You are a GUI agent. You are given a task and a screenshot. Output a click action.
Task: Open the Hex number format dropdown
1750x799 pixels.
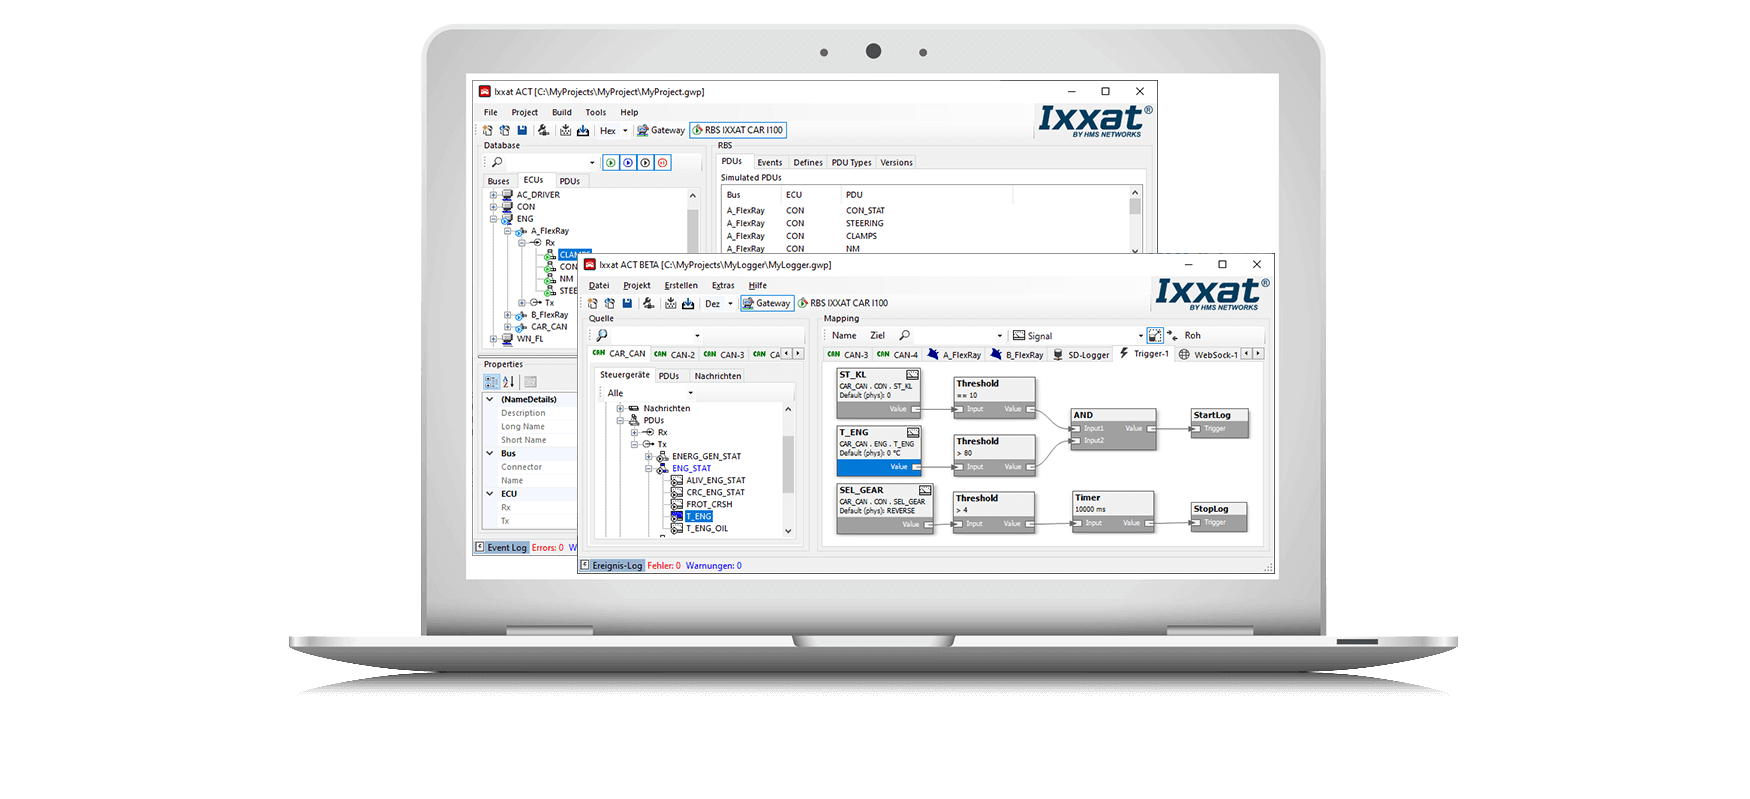(x=625, y=130)
